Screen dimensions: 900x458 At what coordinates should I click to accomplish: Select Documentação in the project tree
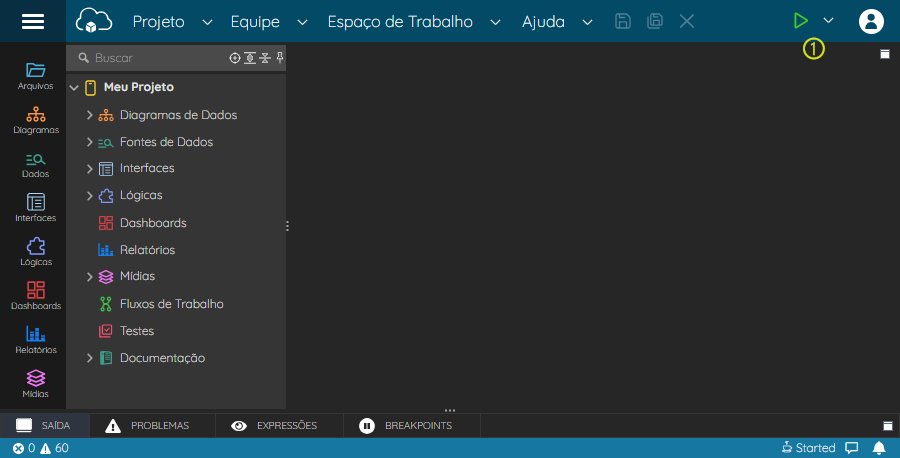coord(162,358)
